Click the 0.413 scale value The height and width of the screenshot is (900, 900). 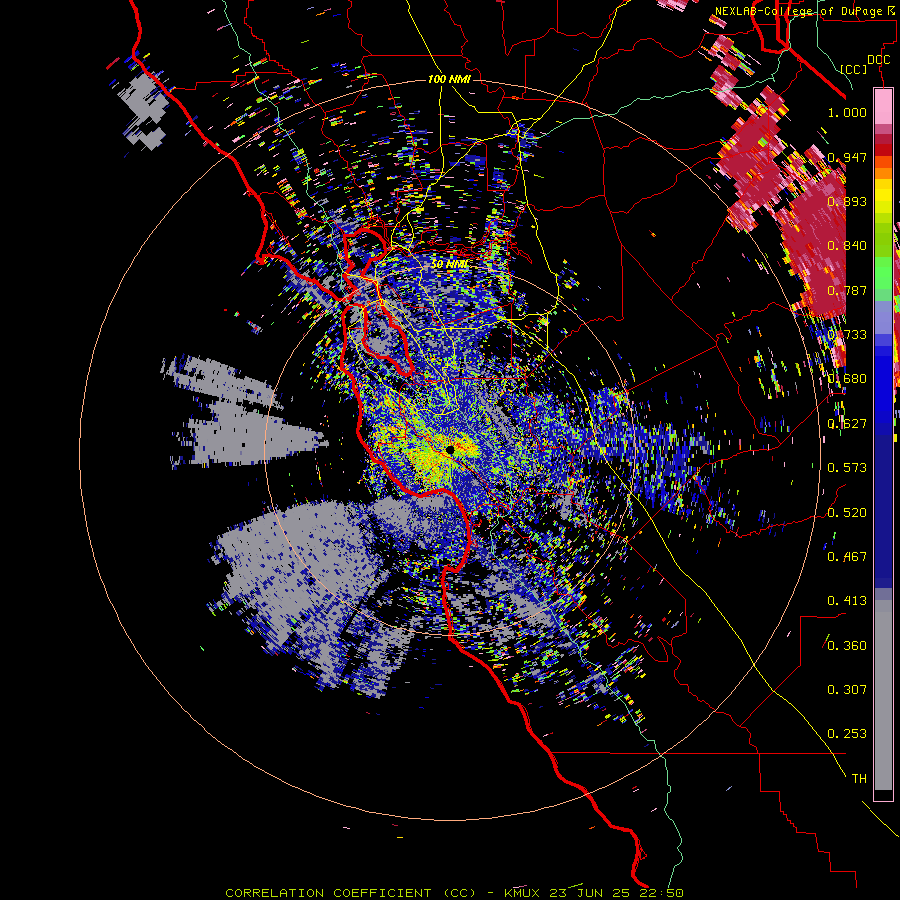[x=847, y=601]
